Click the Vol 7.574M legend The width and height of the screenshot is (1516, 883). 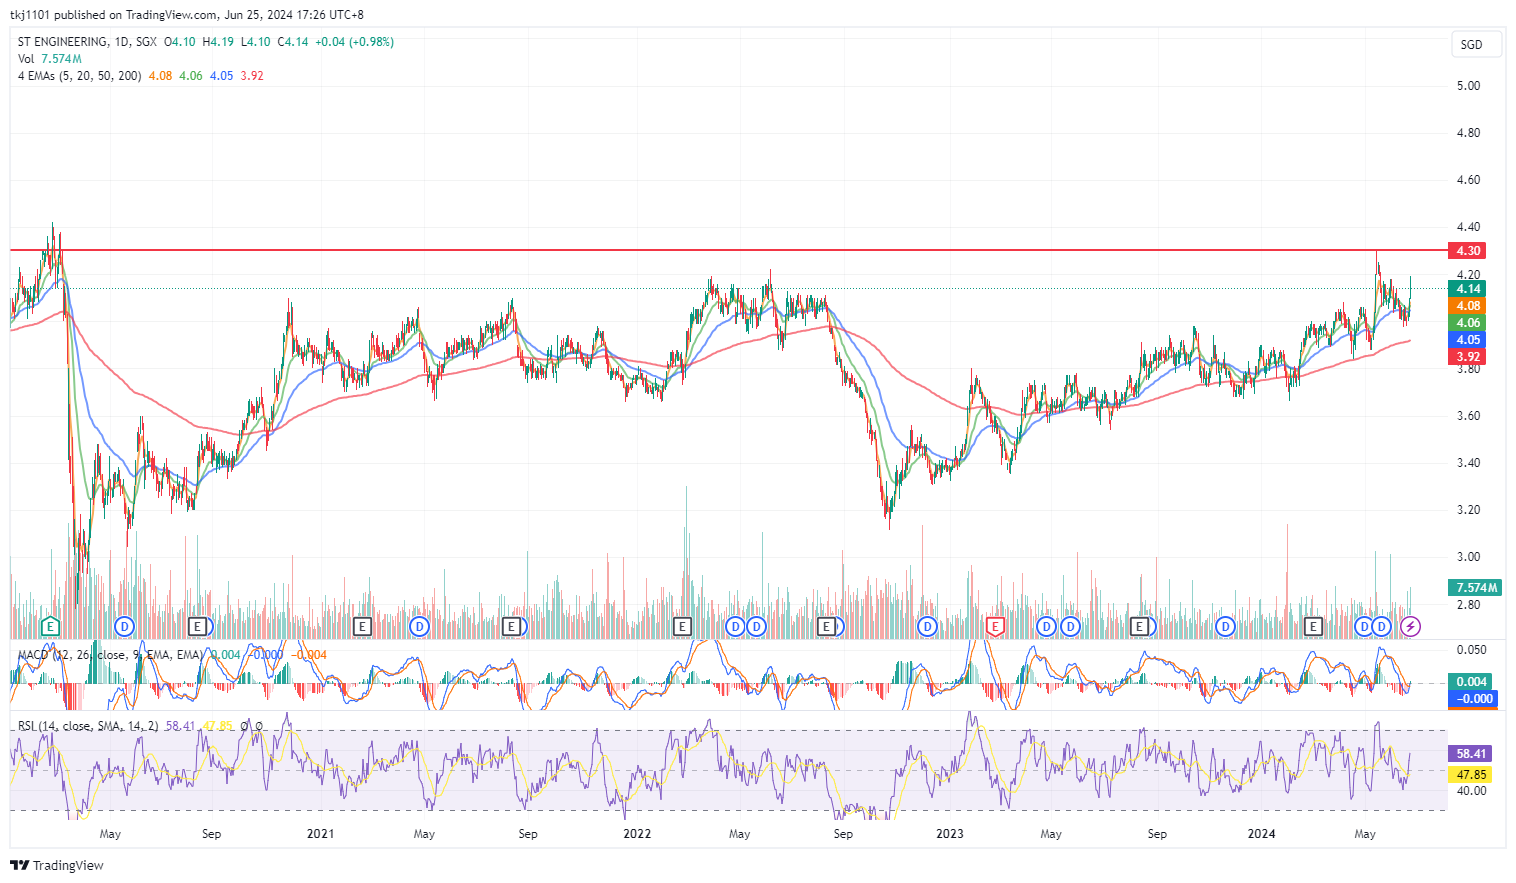point(50,59)
